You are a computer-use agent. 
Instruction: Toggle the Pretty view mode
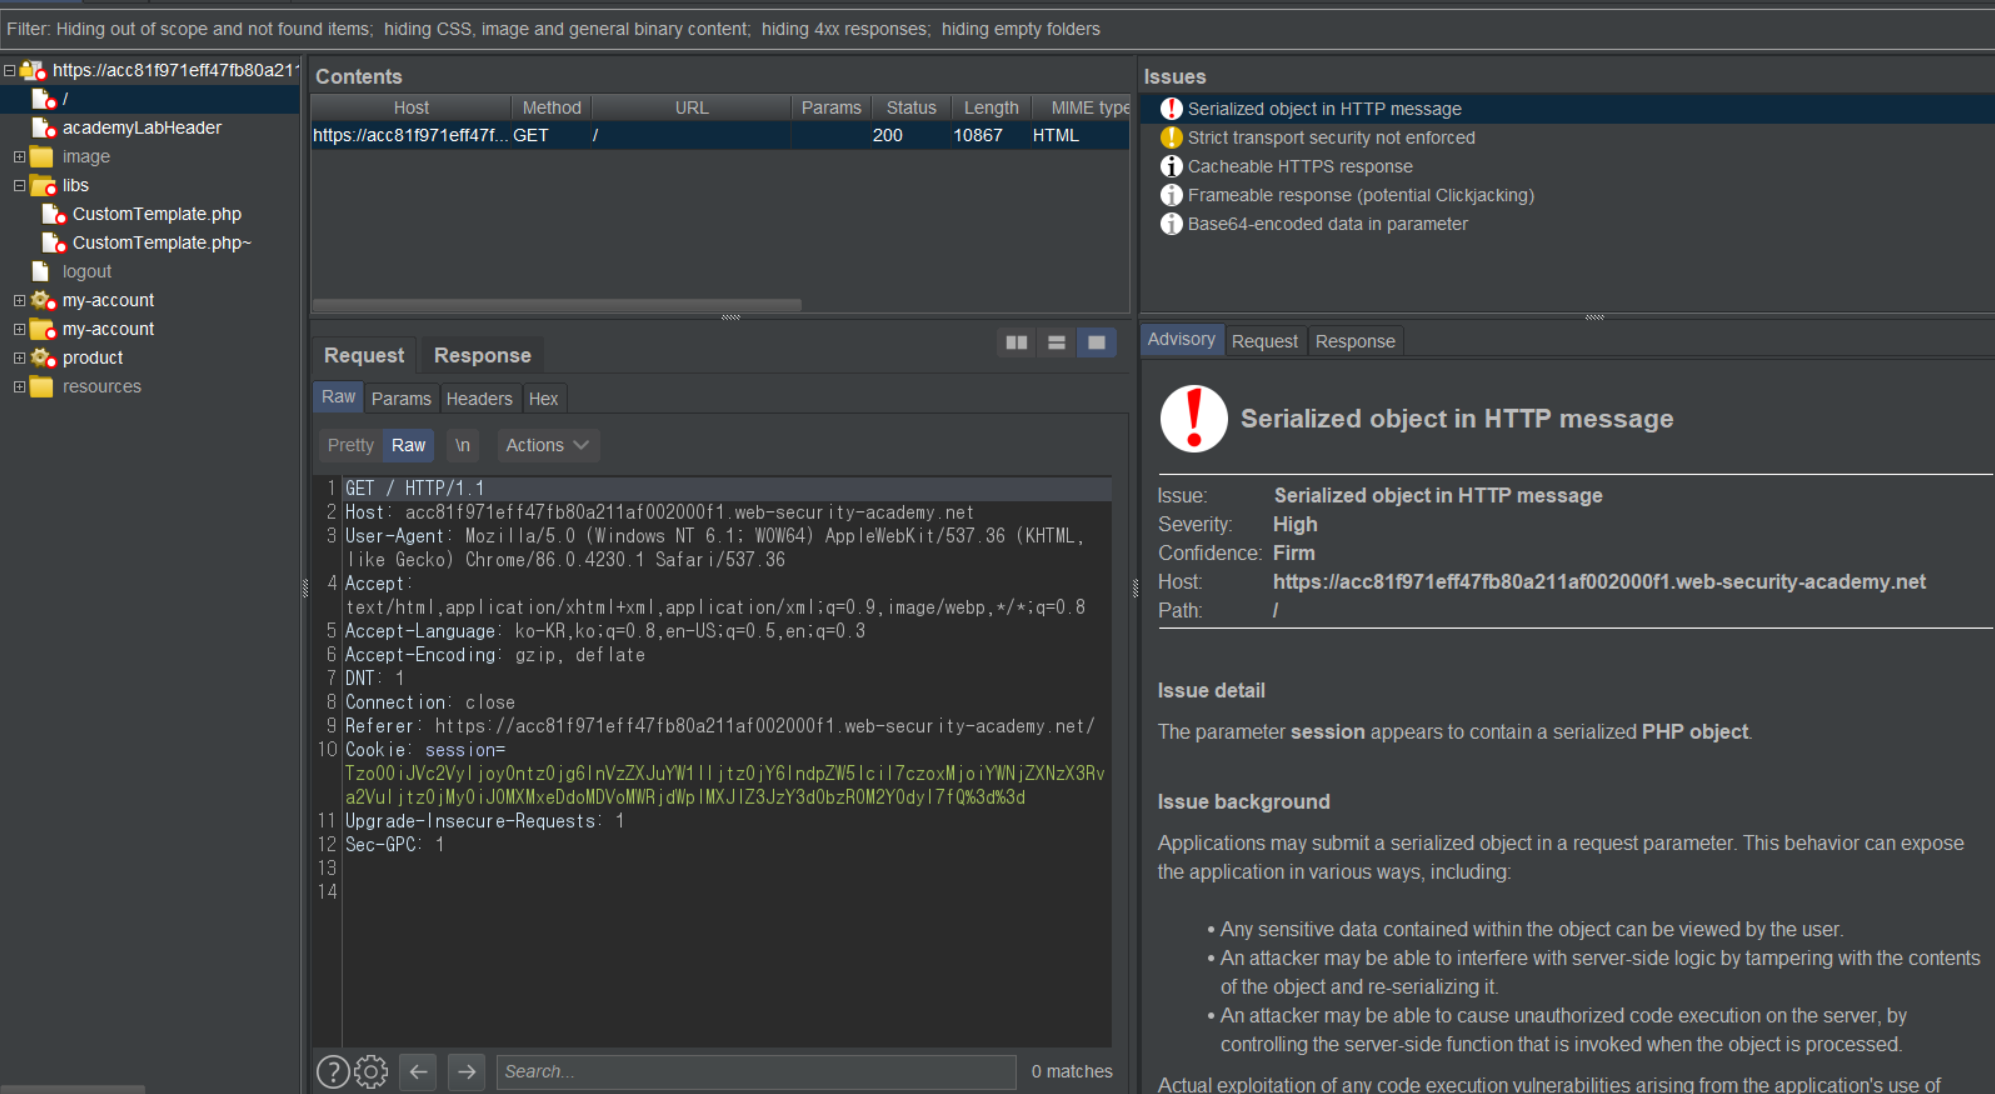point(350,445)
